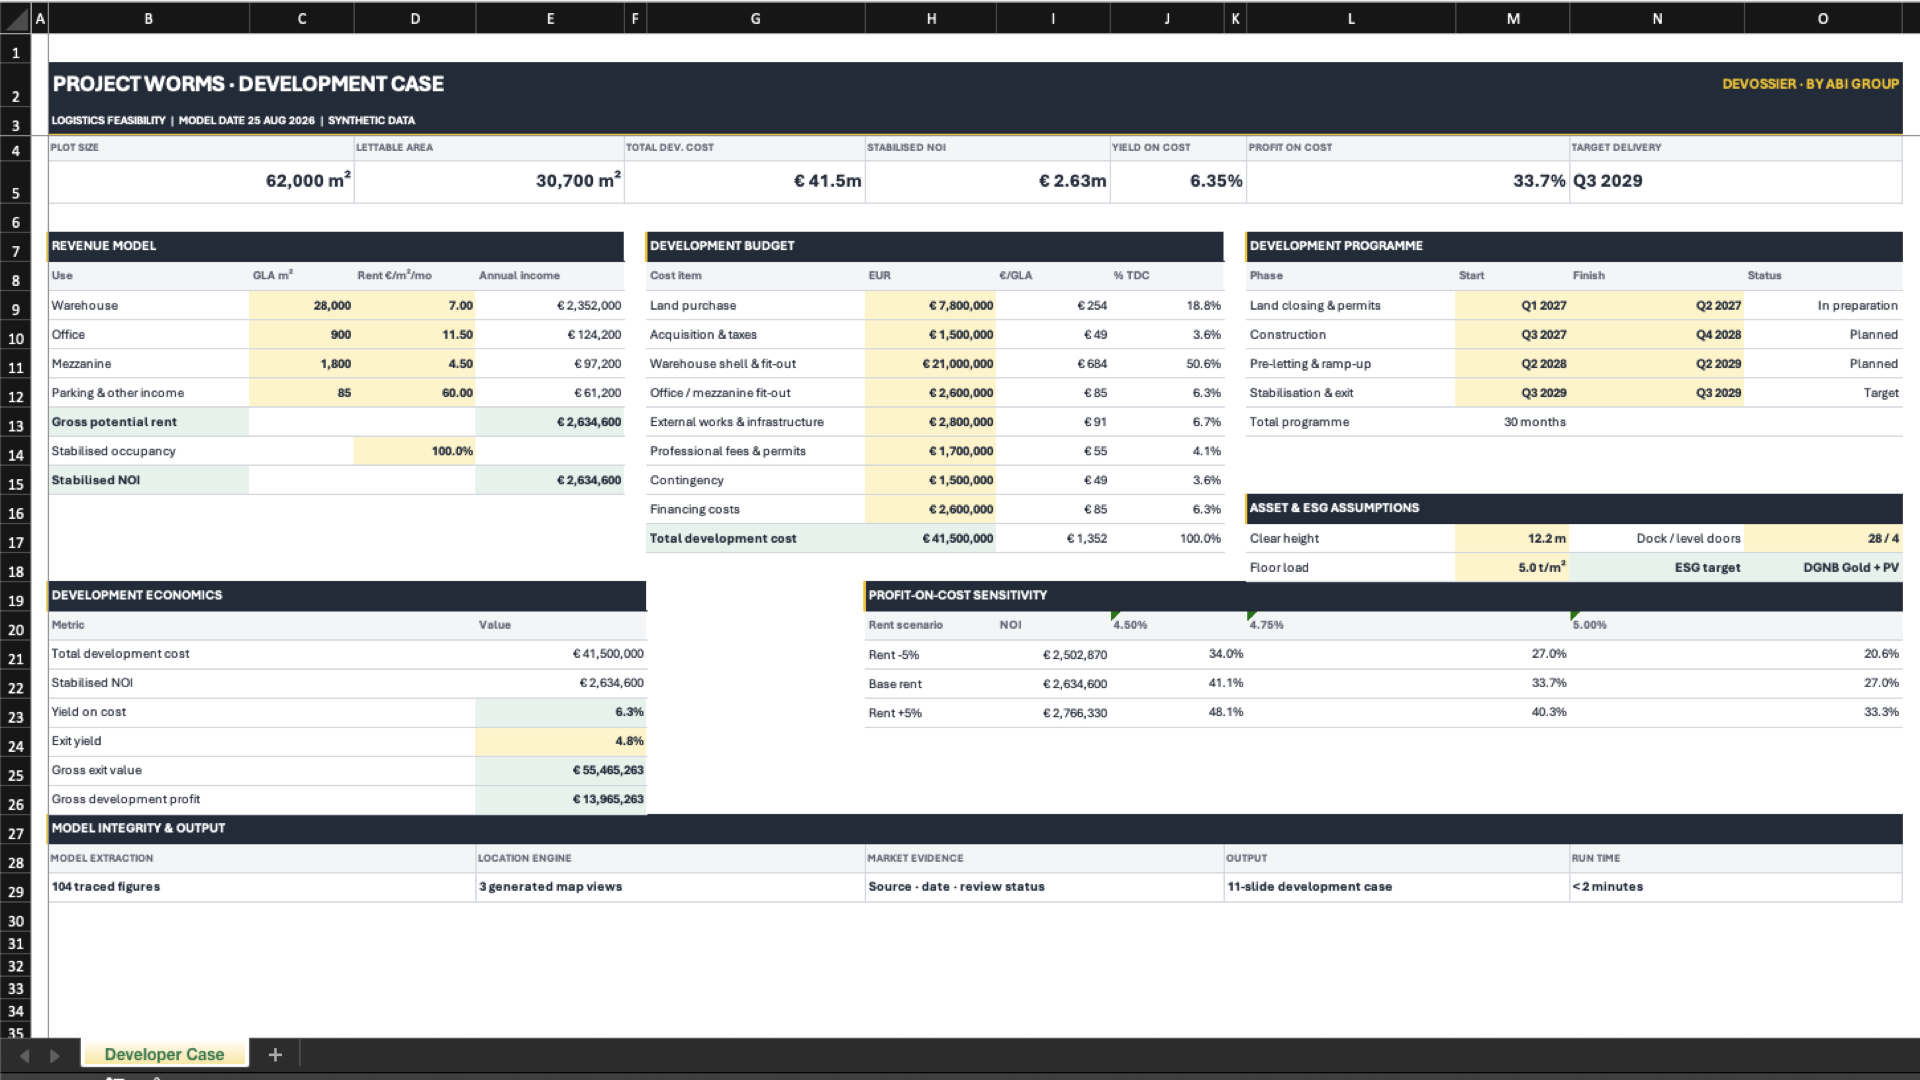The width and height of the screenshot is (1920, 1080).
Task: Go to previous sheet arrow
Action: coord(24,1055)
